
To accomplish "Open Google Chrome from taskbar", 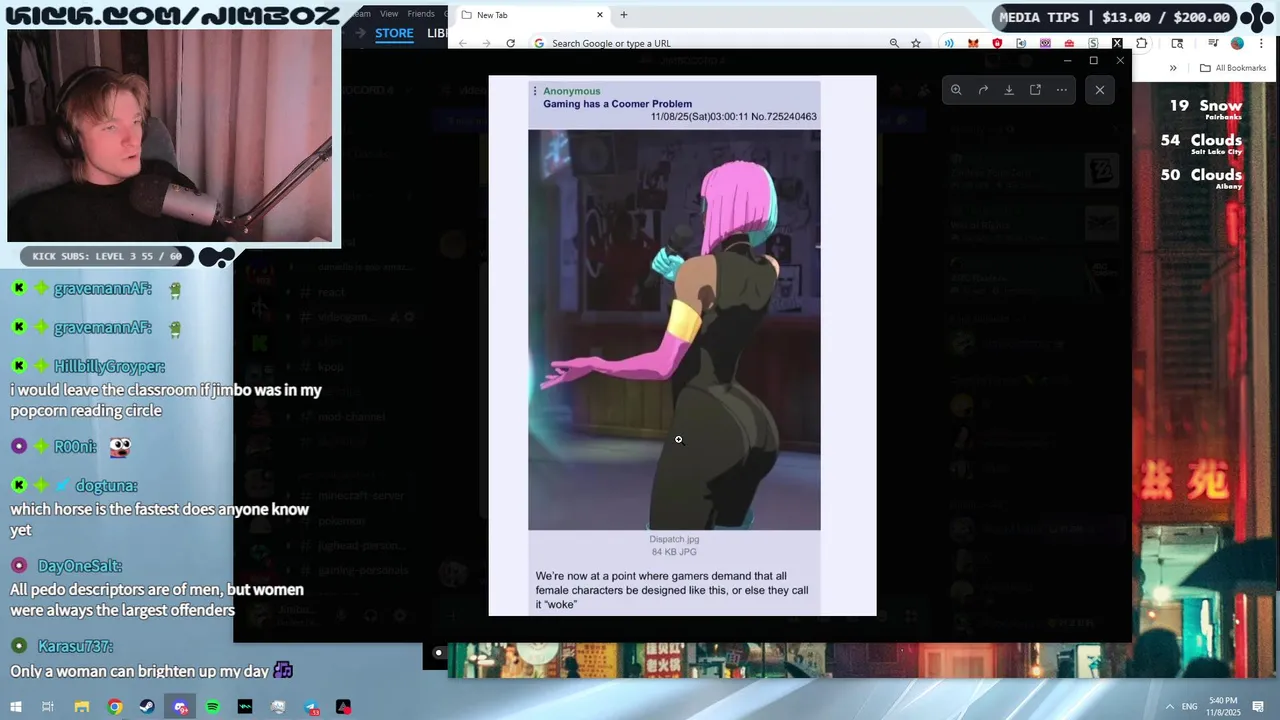I will point(115,707).
